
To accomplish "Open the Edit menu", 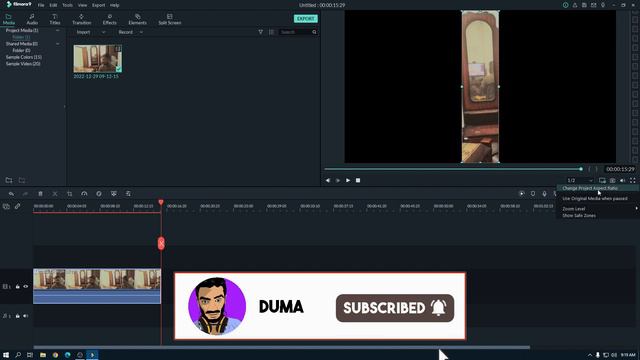I will point(53,5).
